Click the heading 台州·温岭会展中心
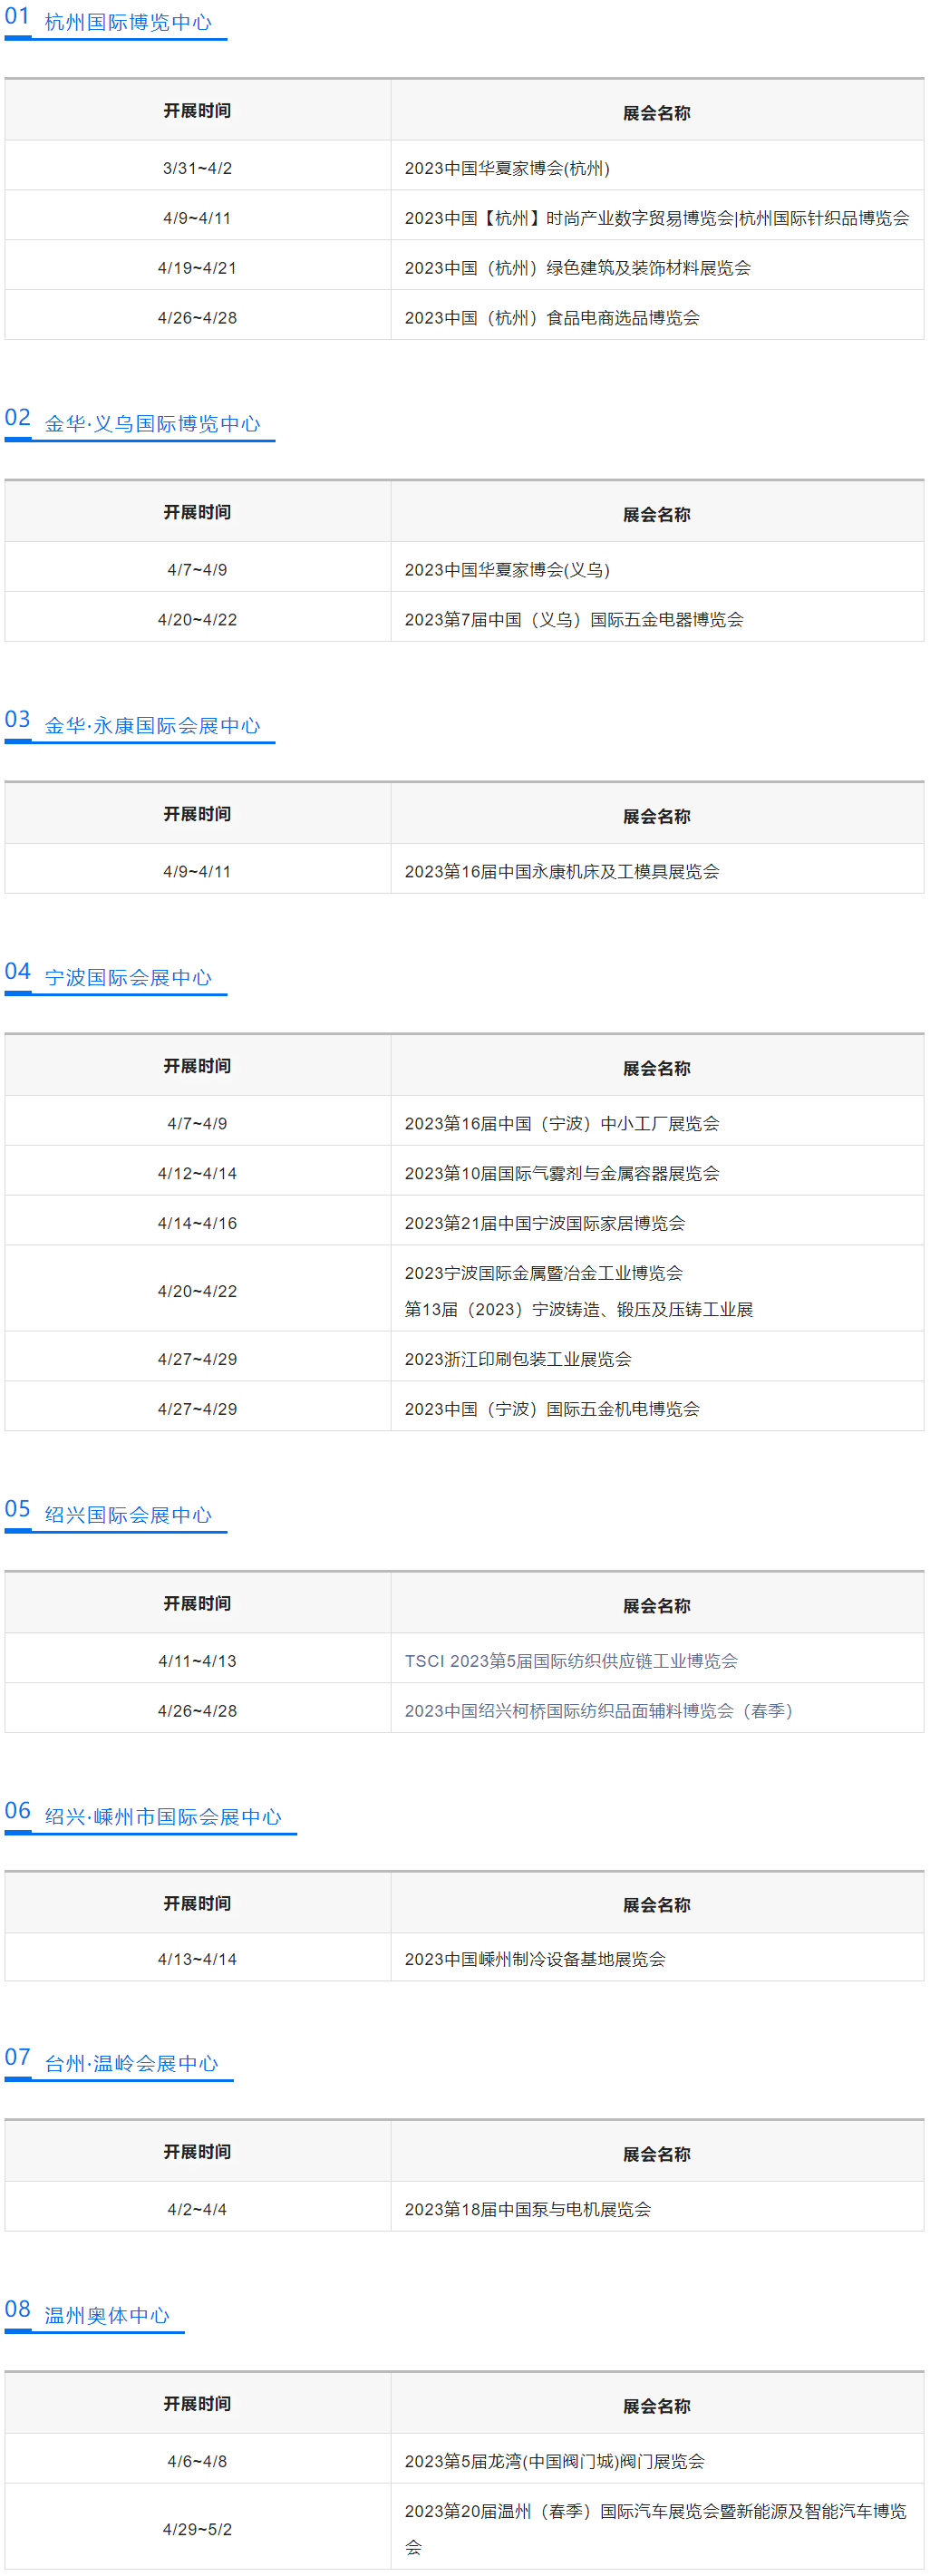This screenshot has height=2576, width=930. 131,2064
